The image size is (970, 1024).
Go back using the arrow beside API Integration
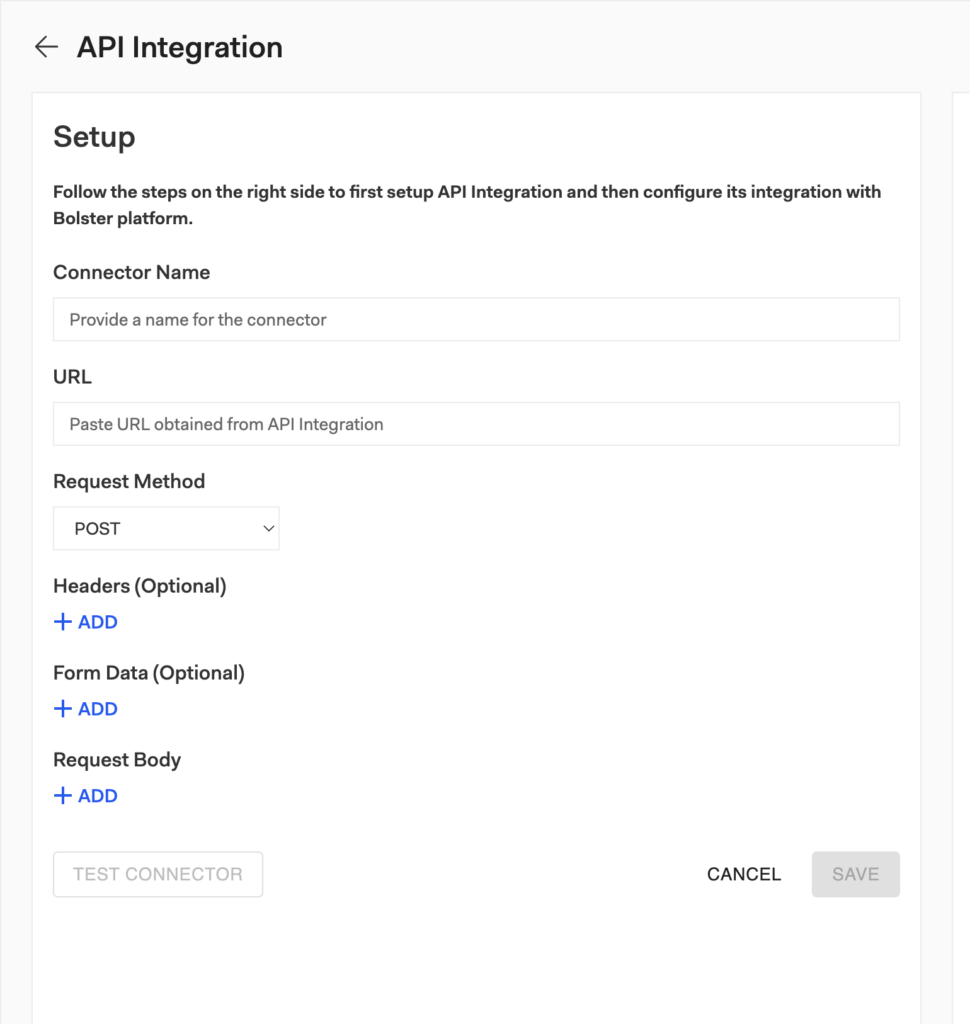click(x=46, y=47)
